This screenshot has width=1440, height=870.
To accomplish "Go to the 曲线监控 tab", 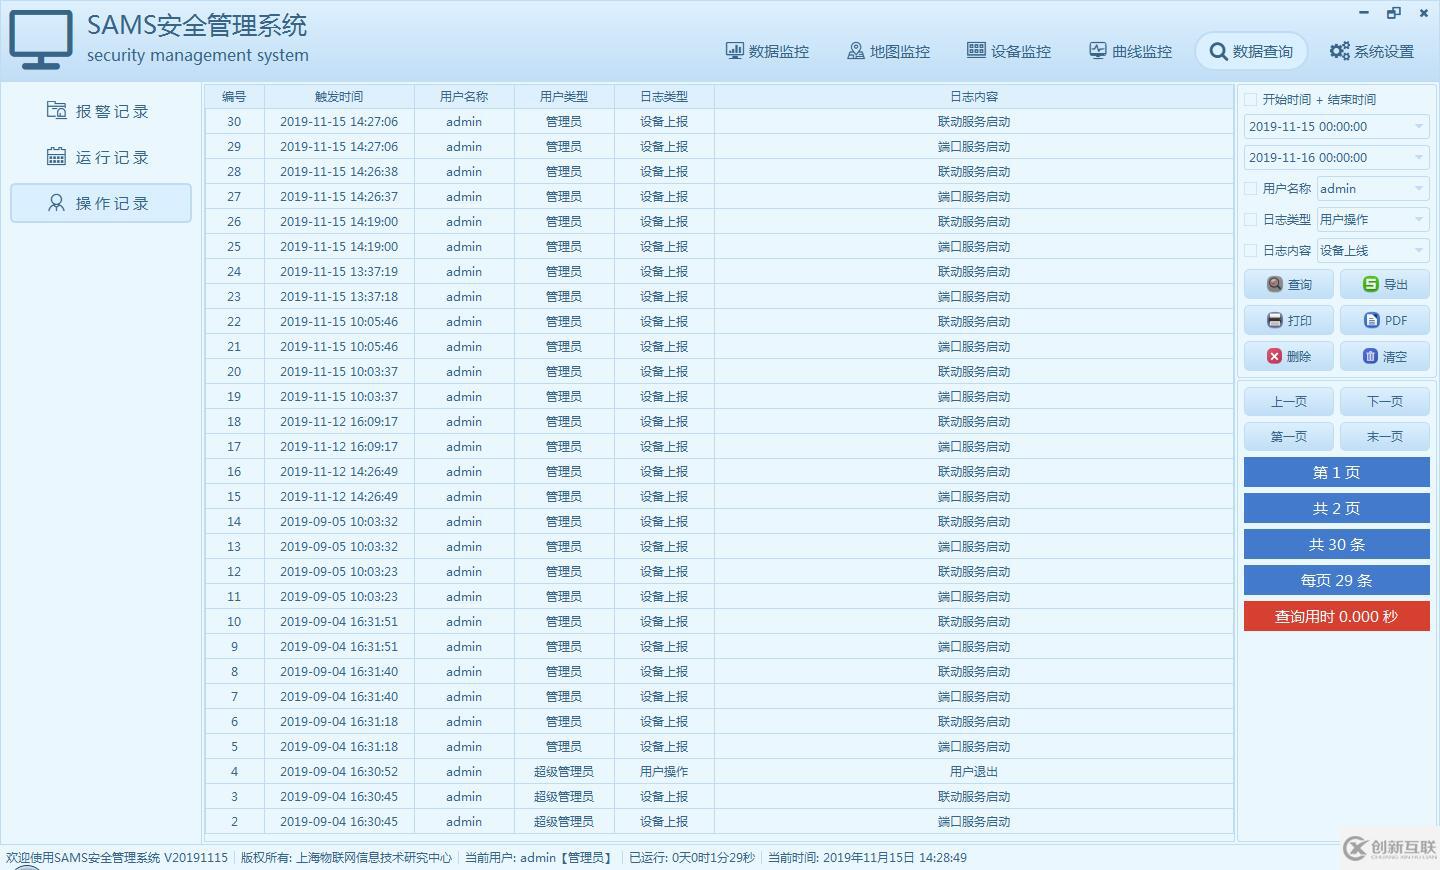I will click(x=1131, y=51).
